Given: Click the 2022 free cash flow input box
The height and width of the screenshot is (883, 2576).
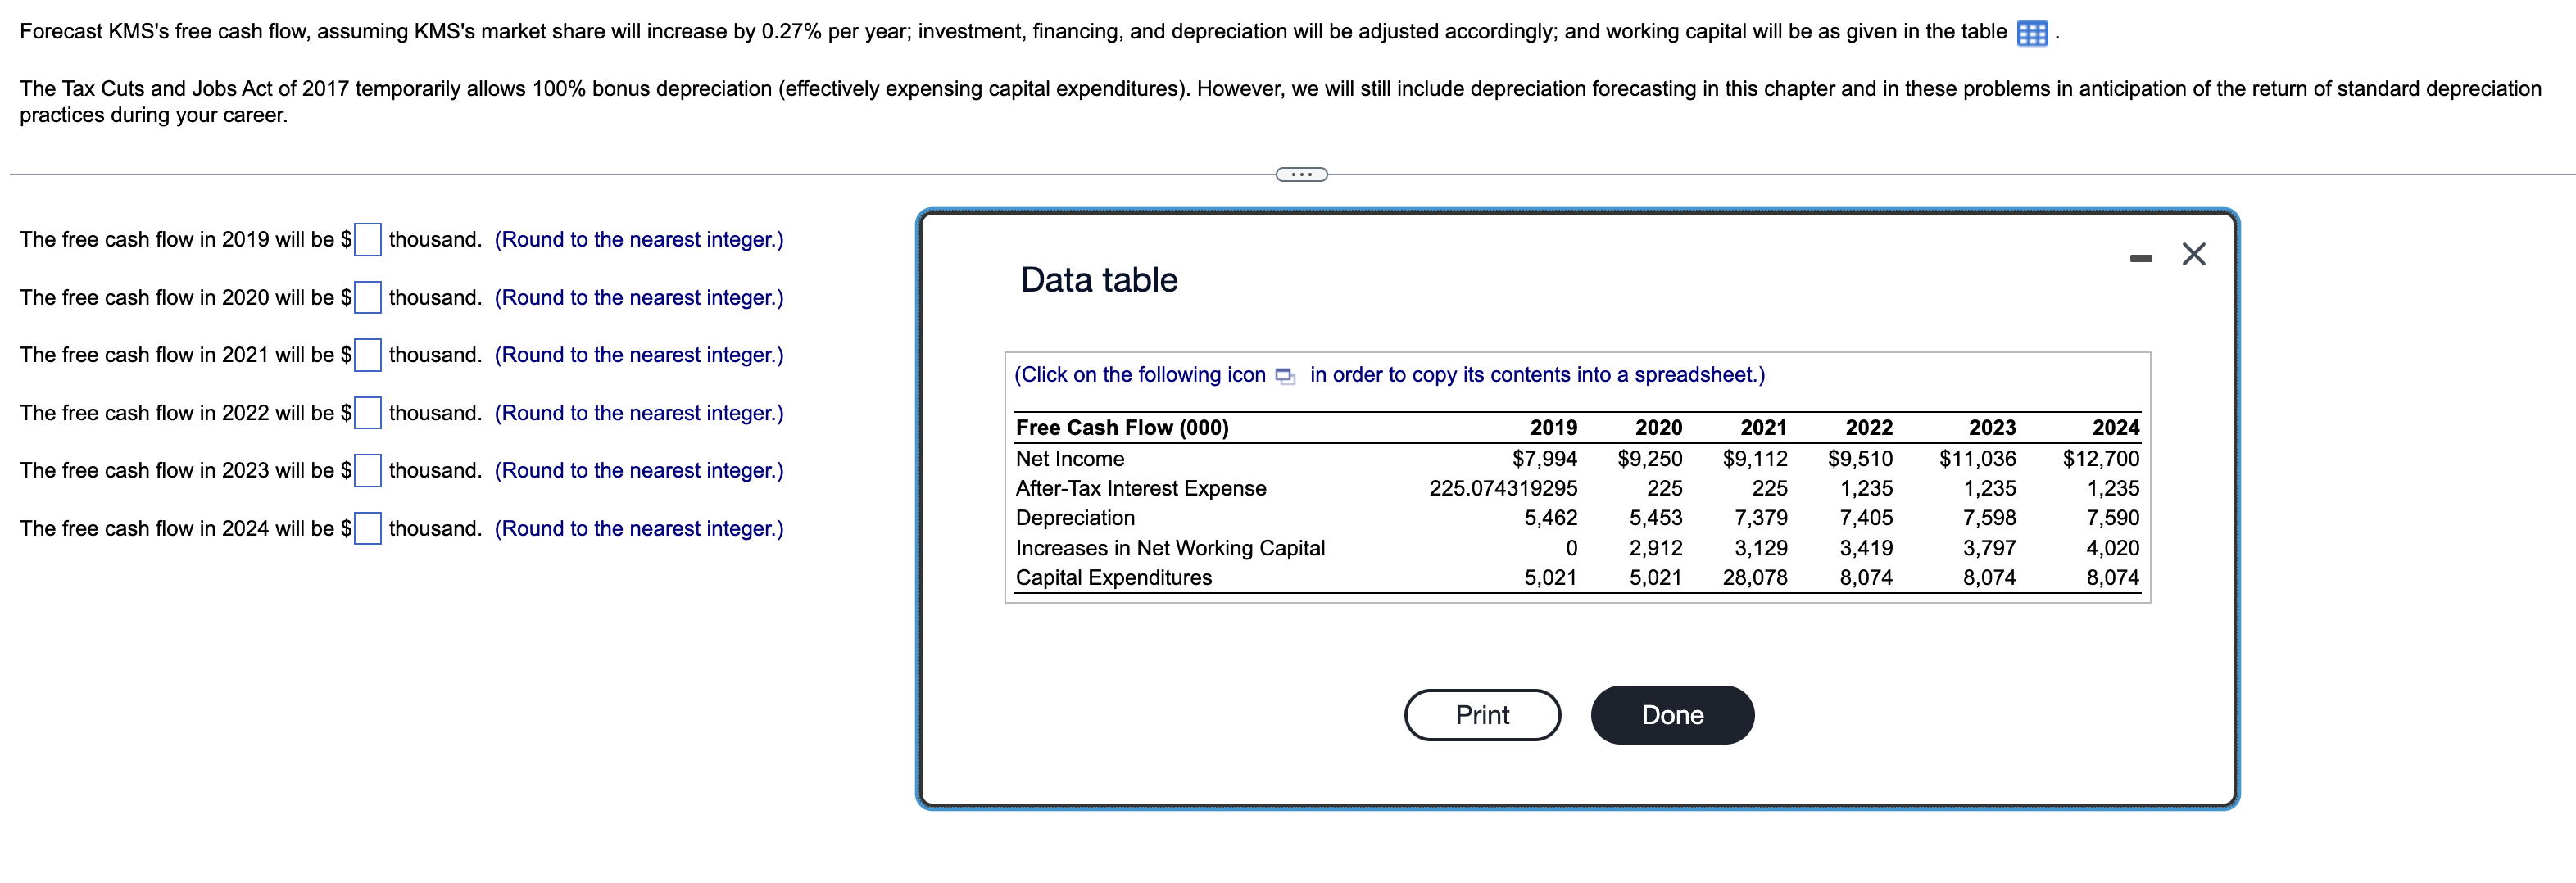Looking at the screenshot, I should [x=368, y=412].
